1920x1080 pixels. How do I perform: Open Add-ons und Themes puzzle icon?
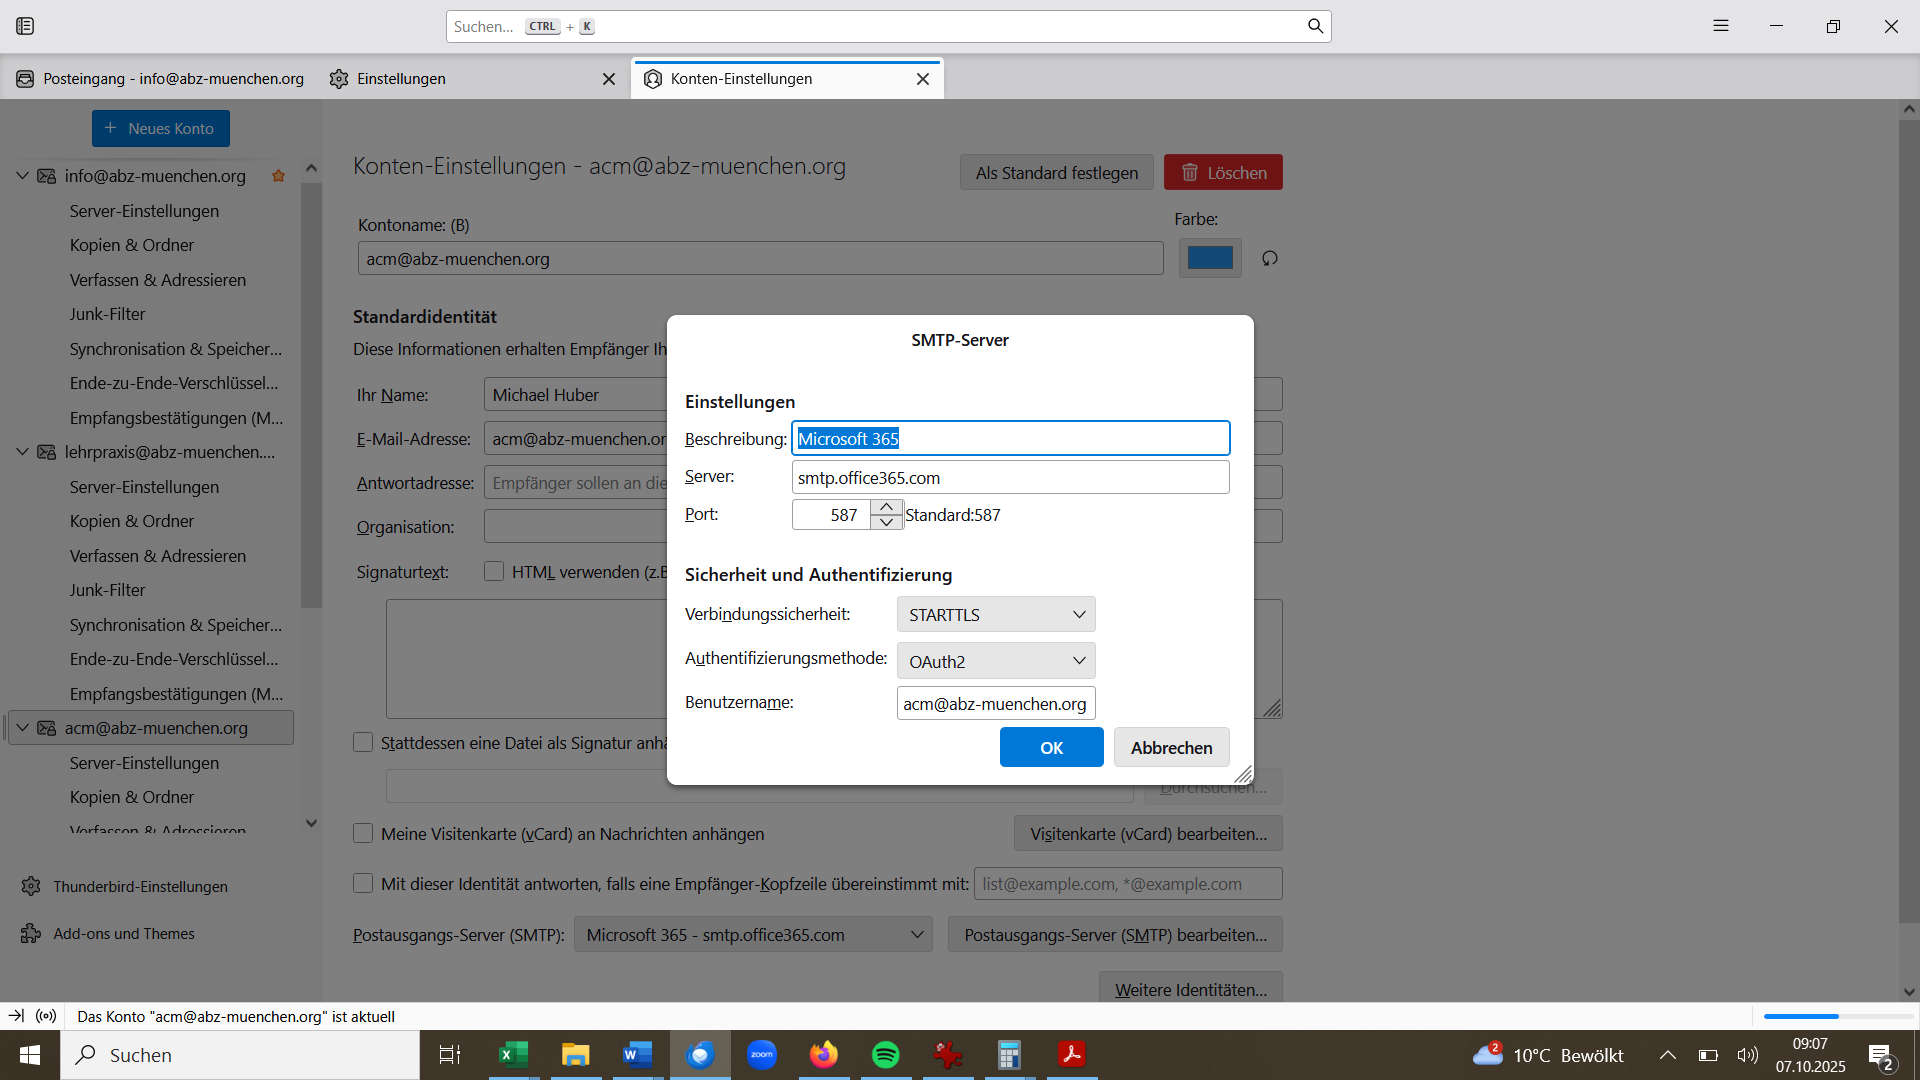(x=31, y=933)
